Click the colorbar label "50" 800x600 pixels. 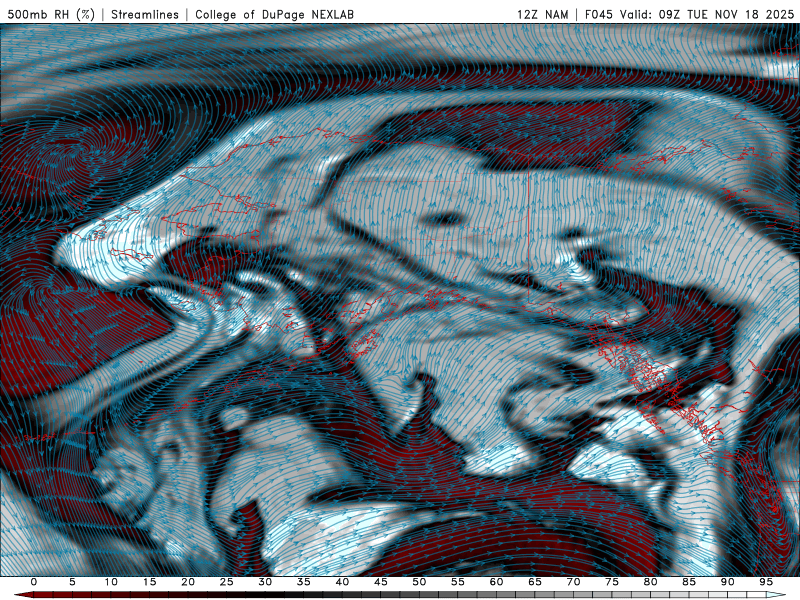coord(419,582)
